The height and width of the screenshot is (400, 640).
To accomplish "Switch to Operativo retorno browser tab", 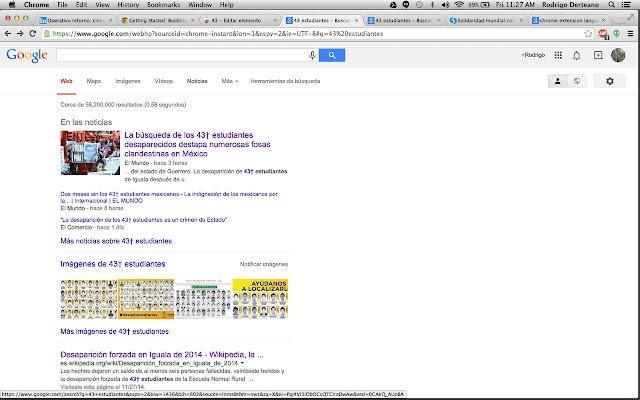I will coord(76,20).
